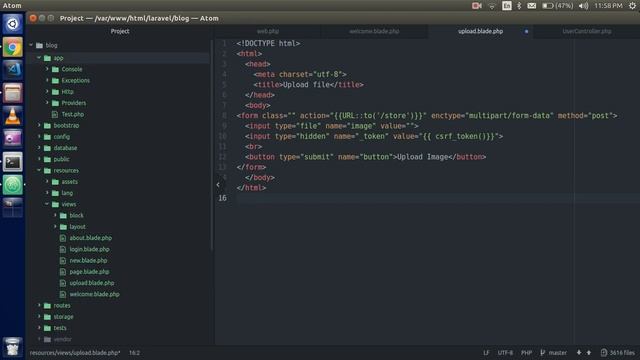Screen dimensions: 640x360
Task: Click modified dot on upload.blade.php tab
Action: 526,31
